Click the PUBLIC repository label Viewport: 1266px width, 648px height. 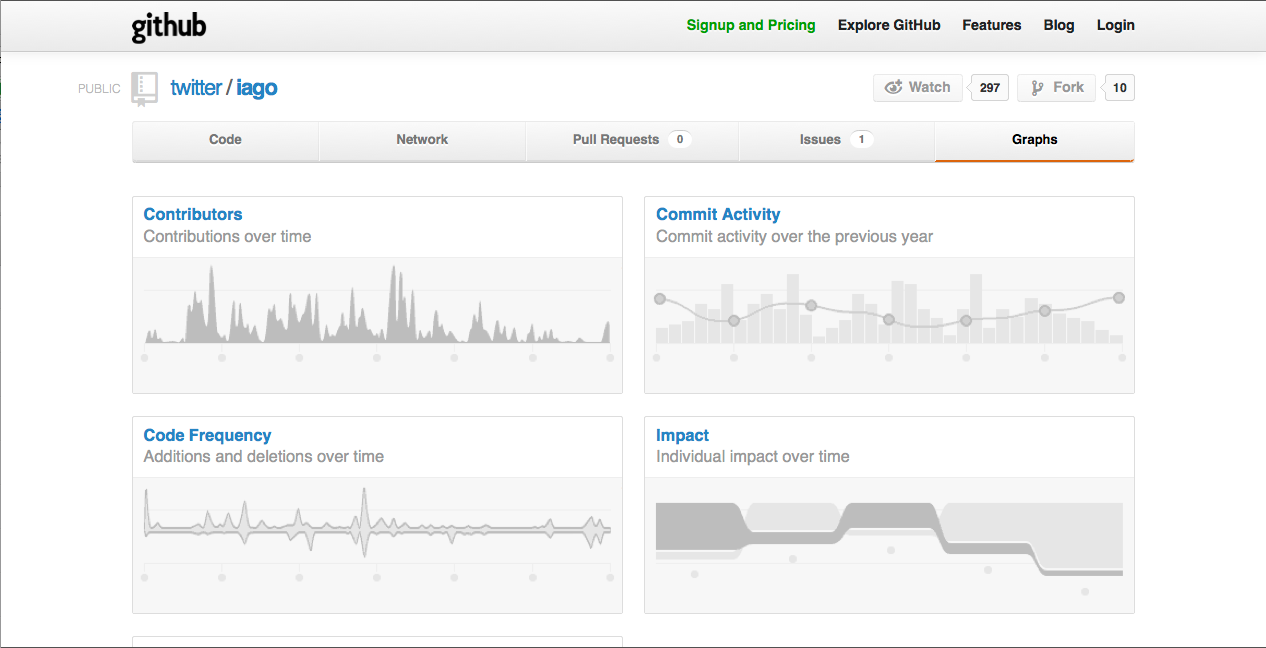pos(99,89)
